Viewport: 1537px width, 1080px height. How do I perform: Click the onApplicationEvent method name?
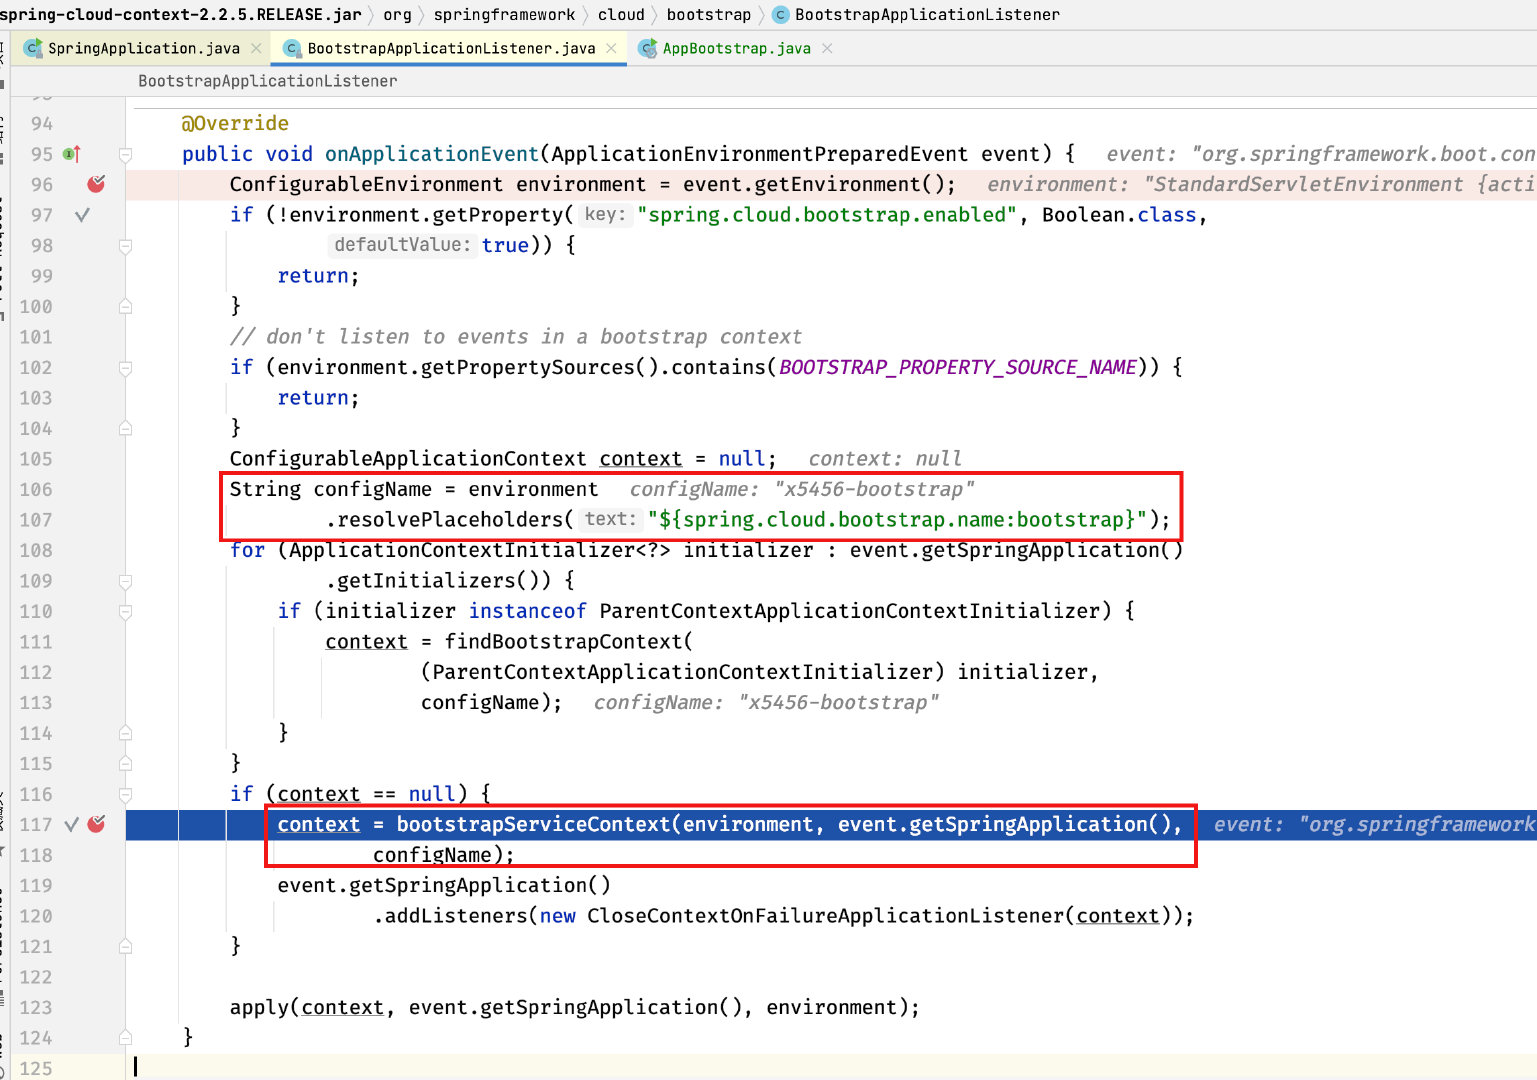431,154
